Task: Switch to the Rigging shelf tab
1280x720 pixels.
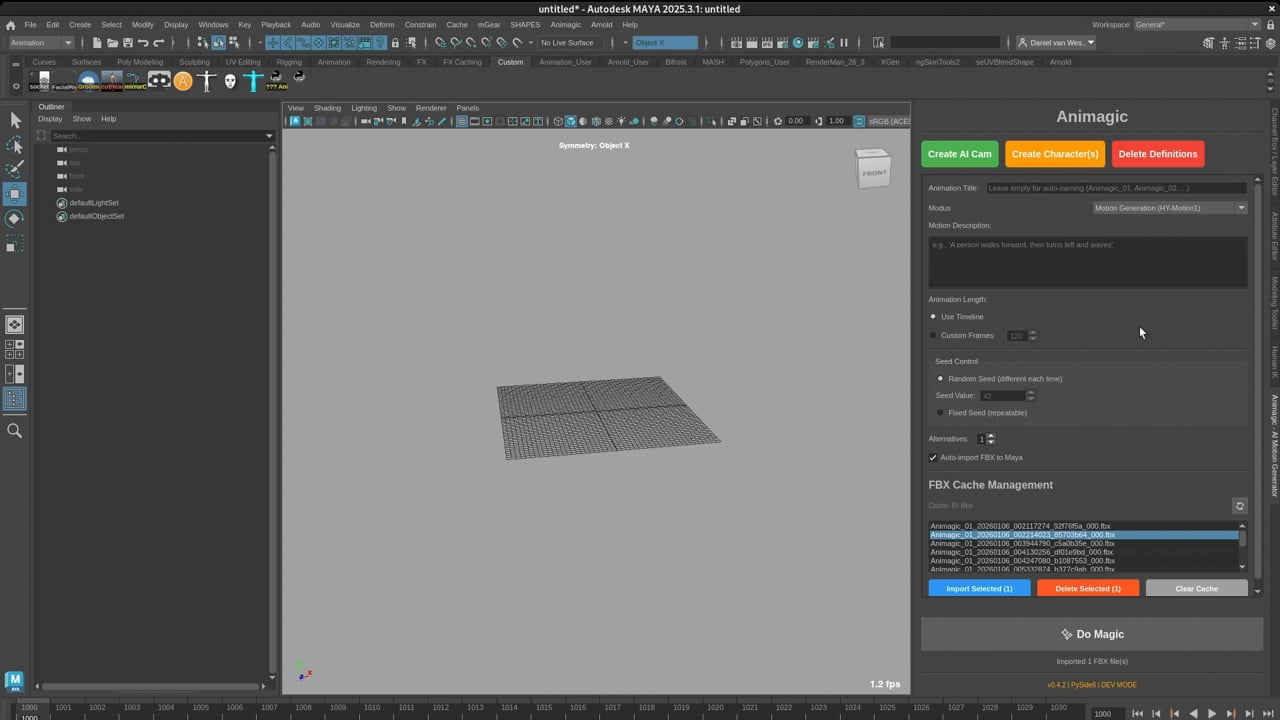Action: click(289, 62)
